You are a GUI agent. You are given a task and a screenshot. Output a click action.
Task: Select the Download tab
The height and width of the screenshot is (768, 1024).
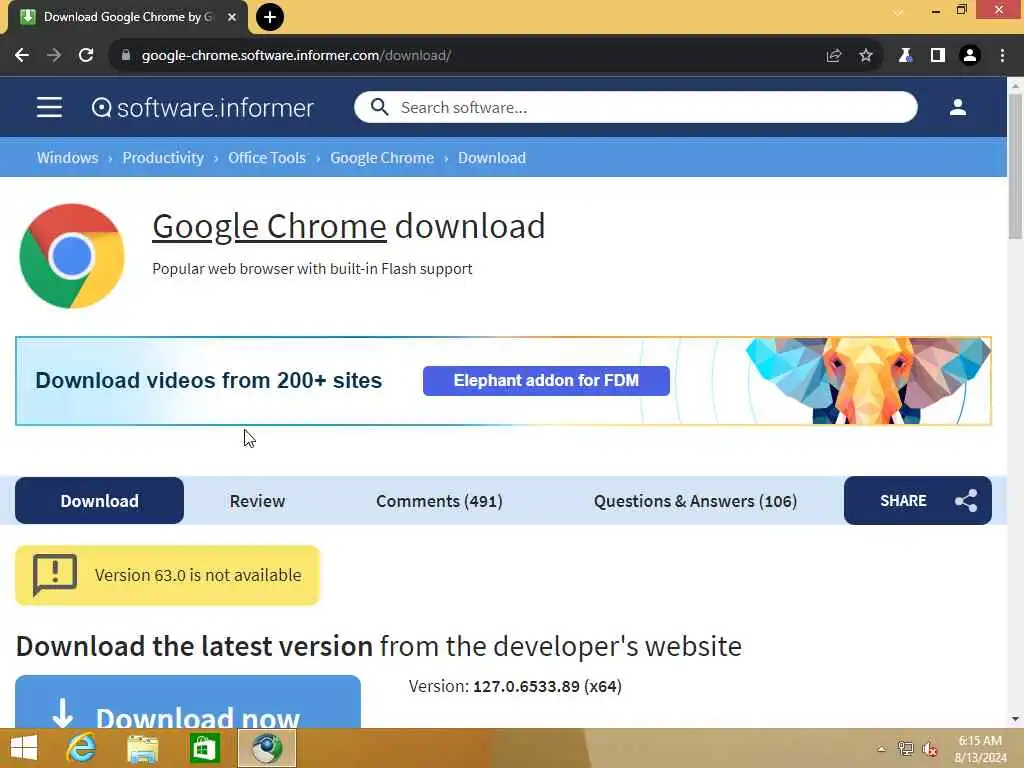pyautogui.click(x=99, y=501)
